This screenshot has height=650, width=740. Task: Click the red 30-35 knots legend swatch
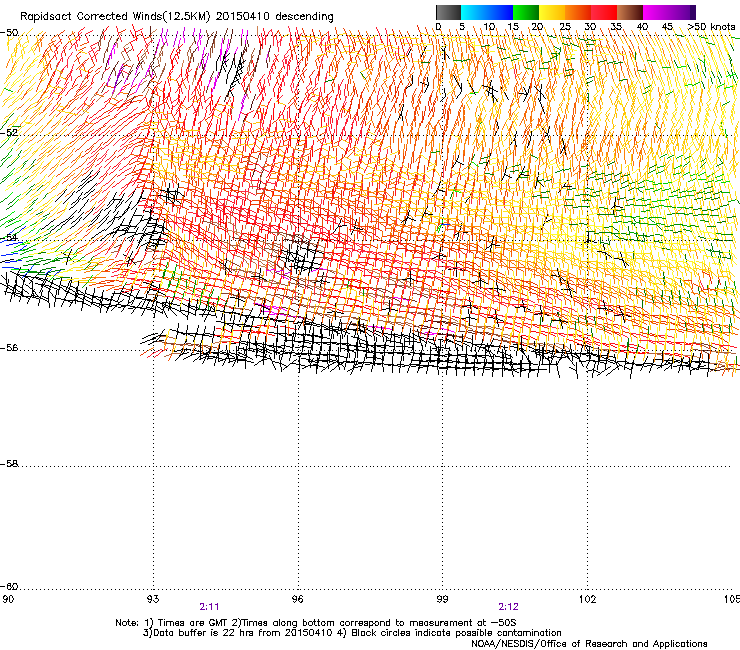(x=604, y=12)
